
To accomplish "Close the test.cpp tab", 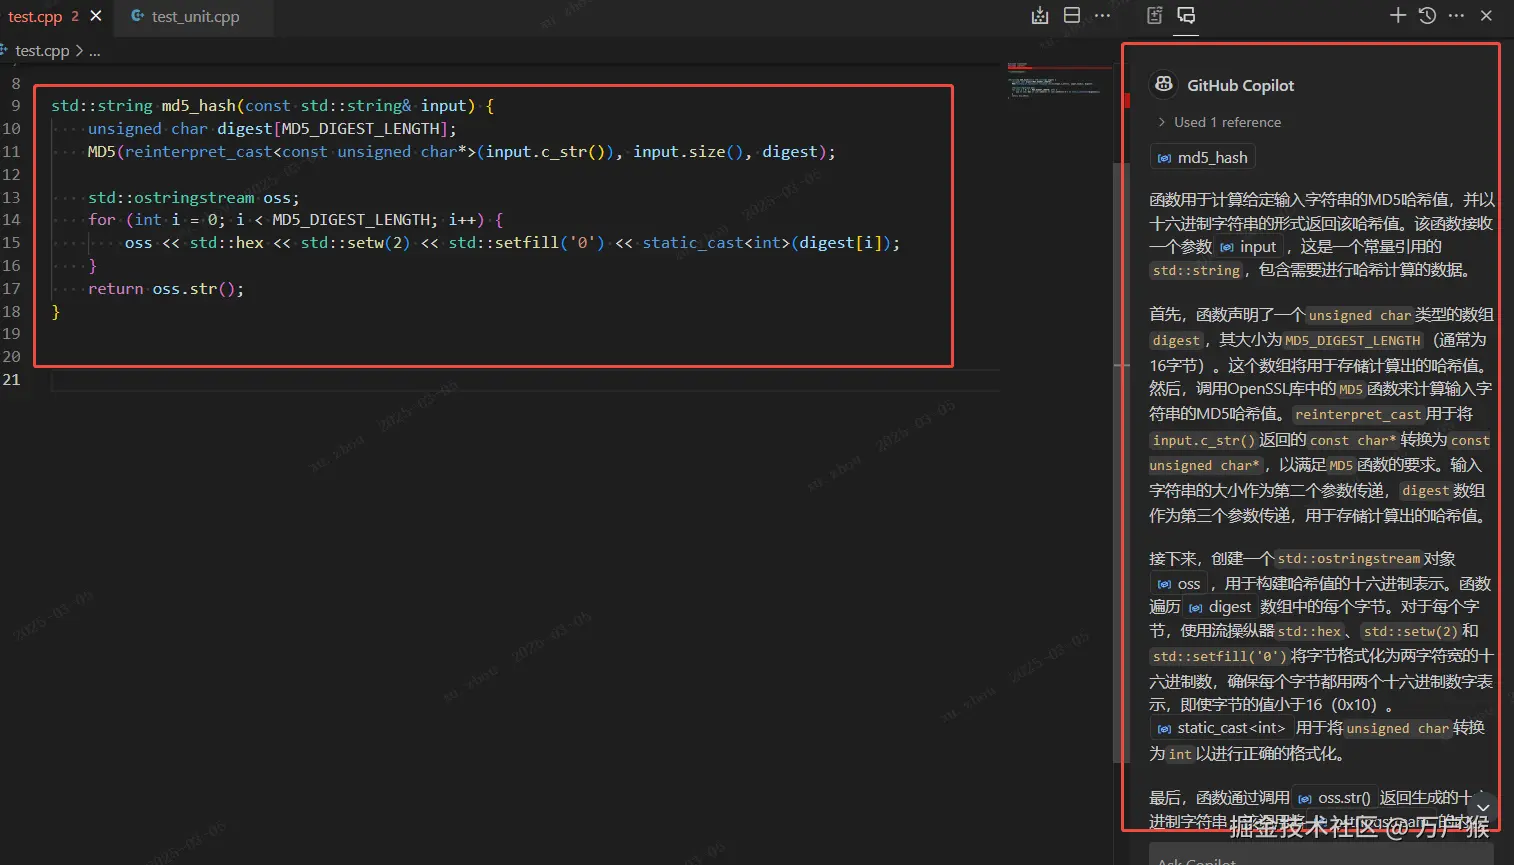I will click(x=96, y=16).
